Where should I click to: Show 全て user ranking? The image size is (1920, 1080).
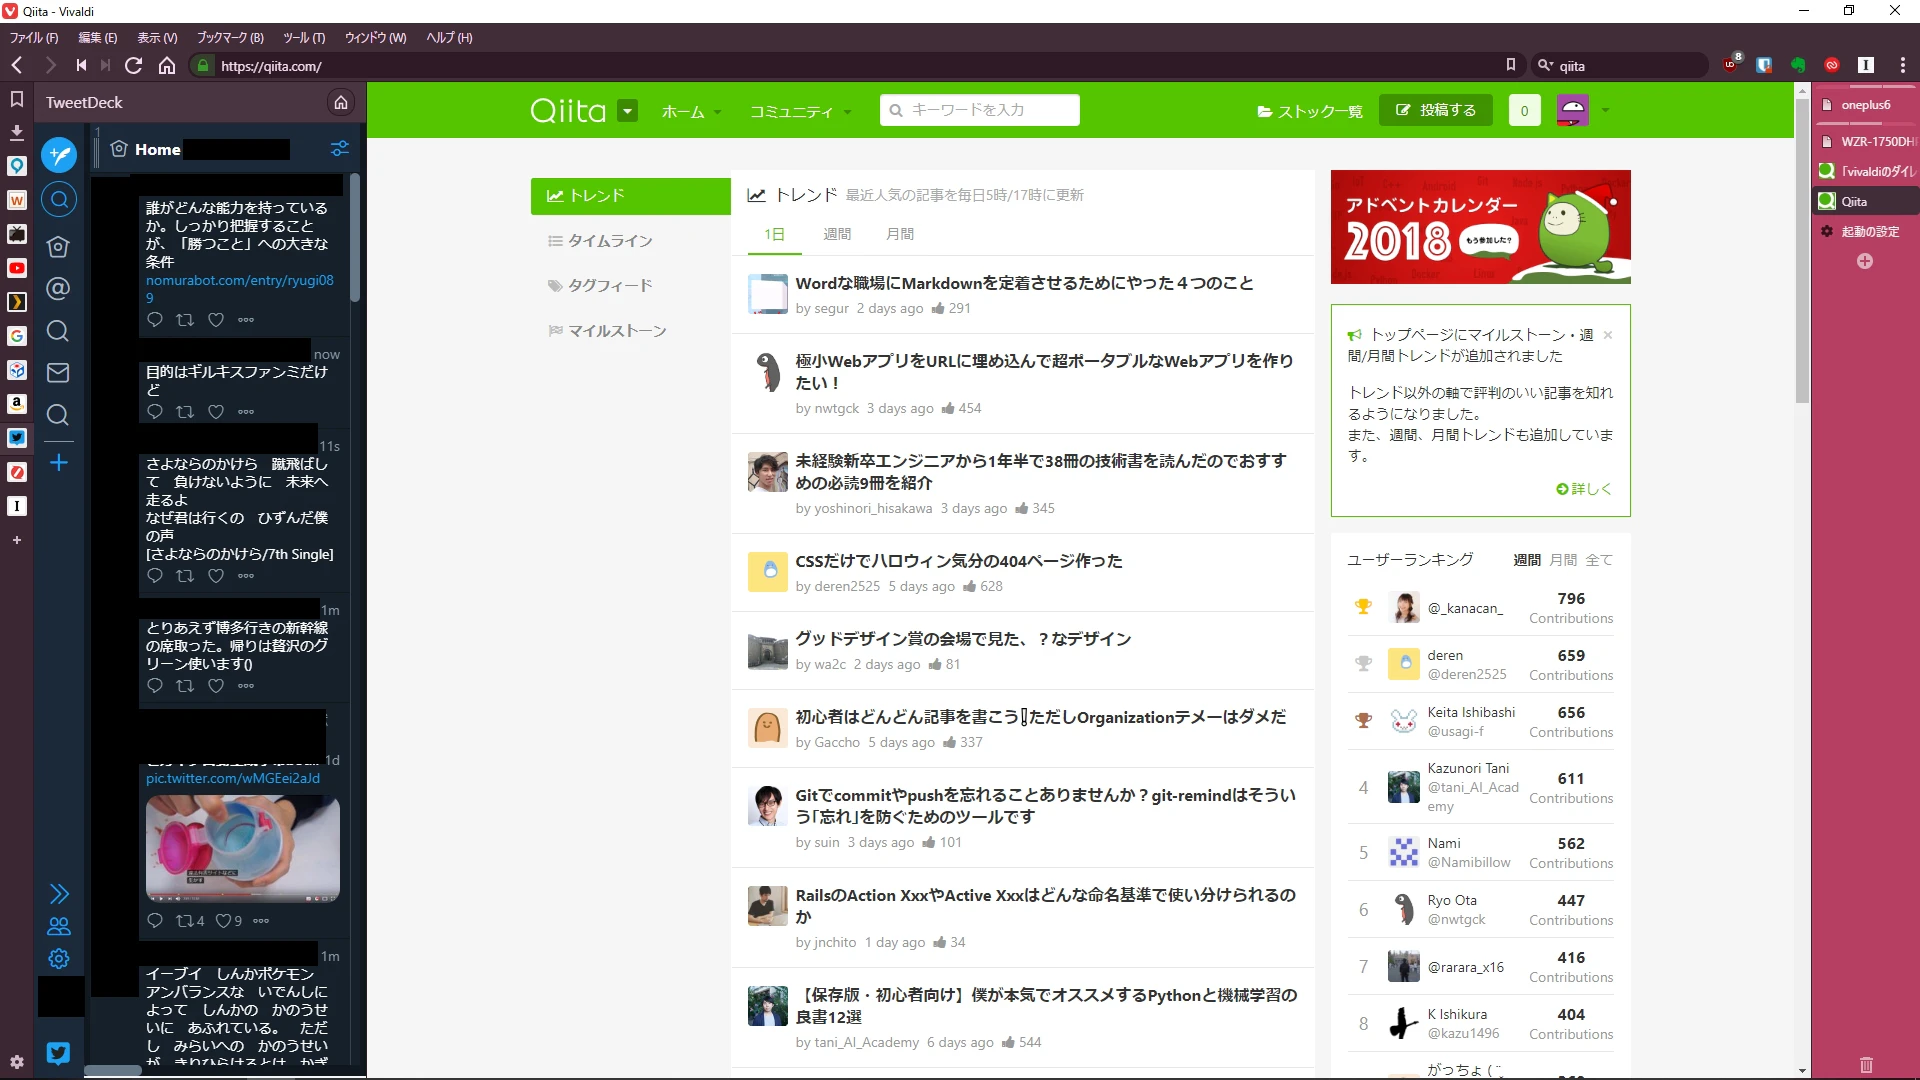click(1599, 560)
